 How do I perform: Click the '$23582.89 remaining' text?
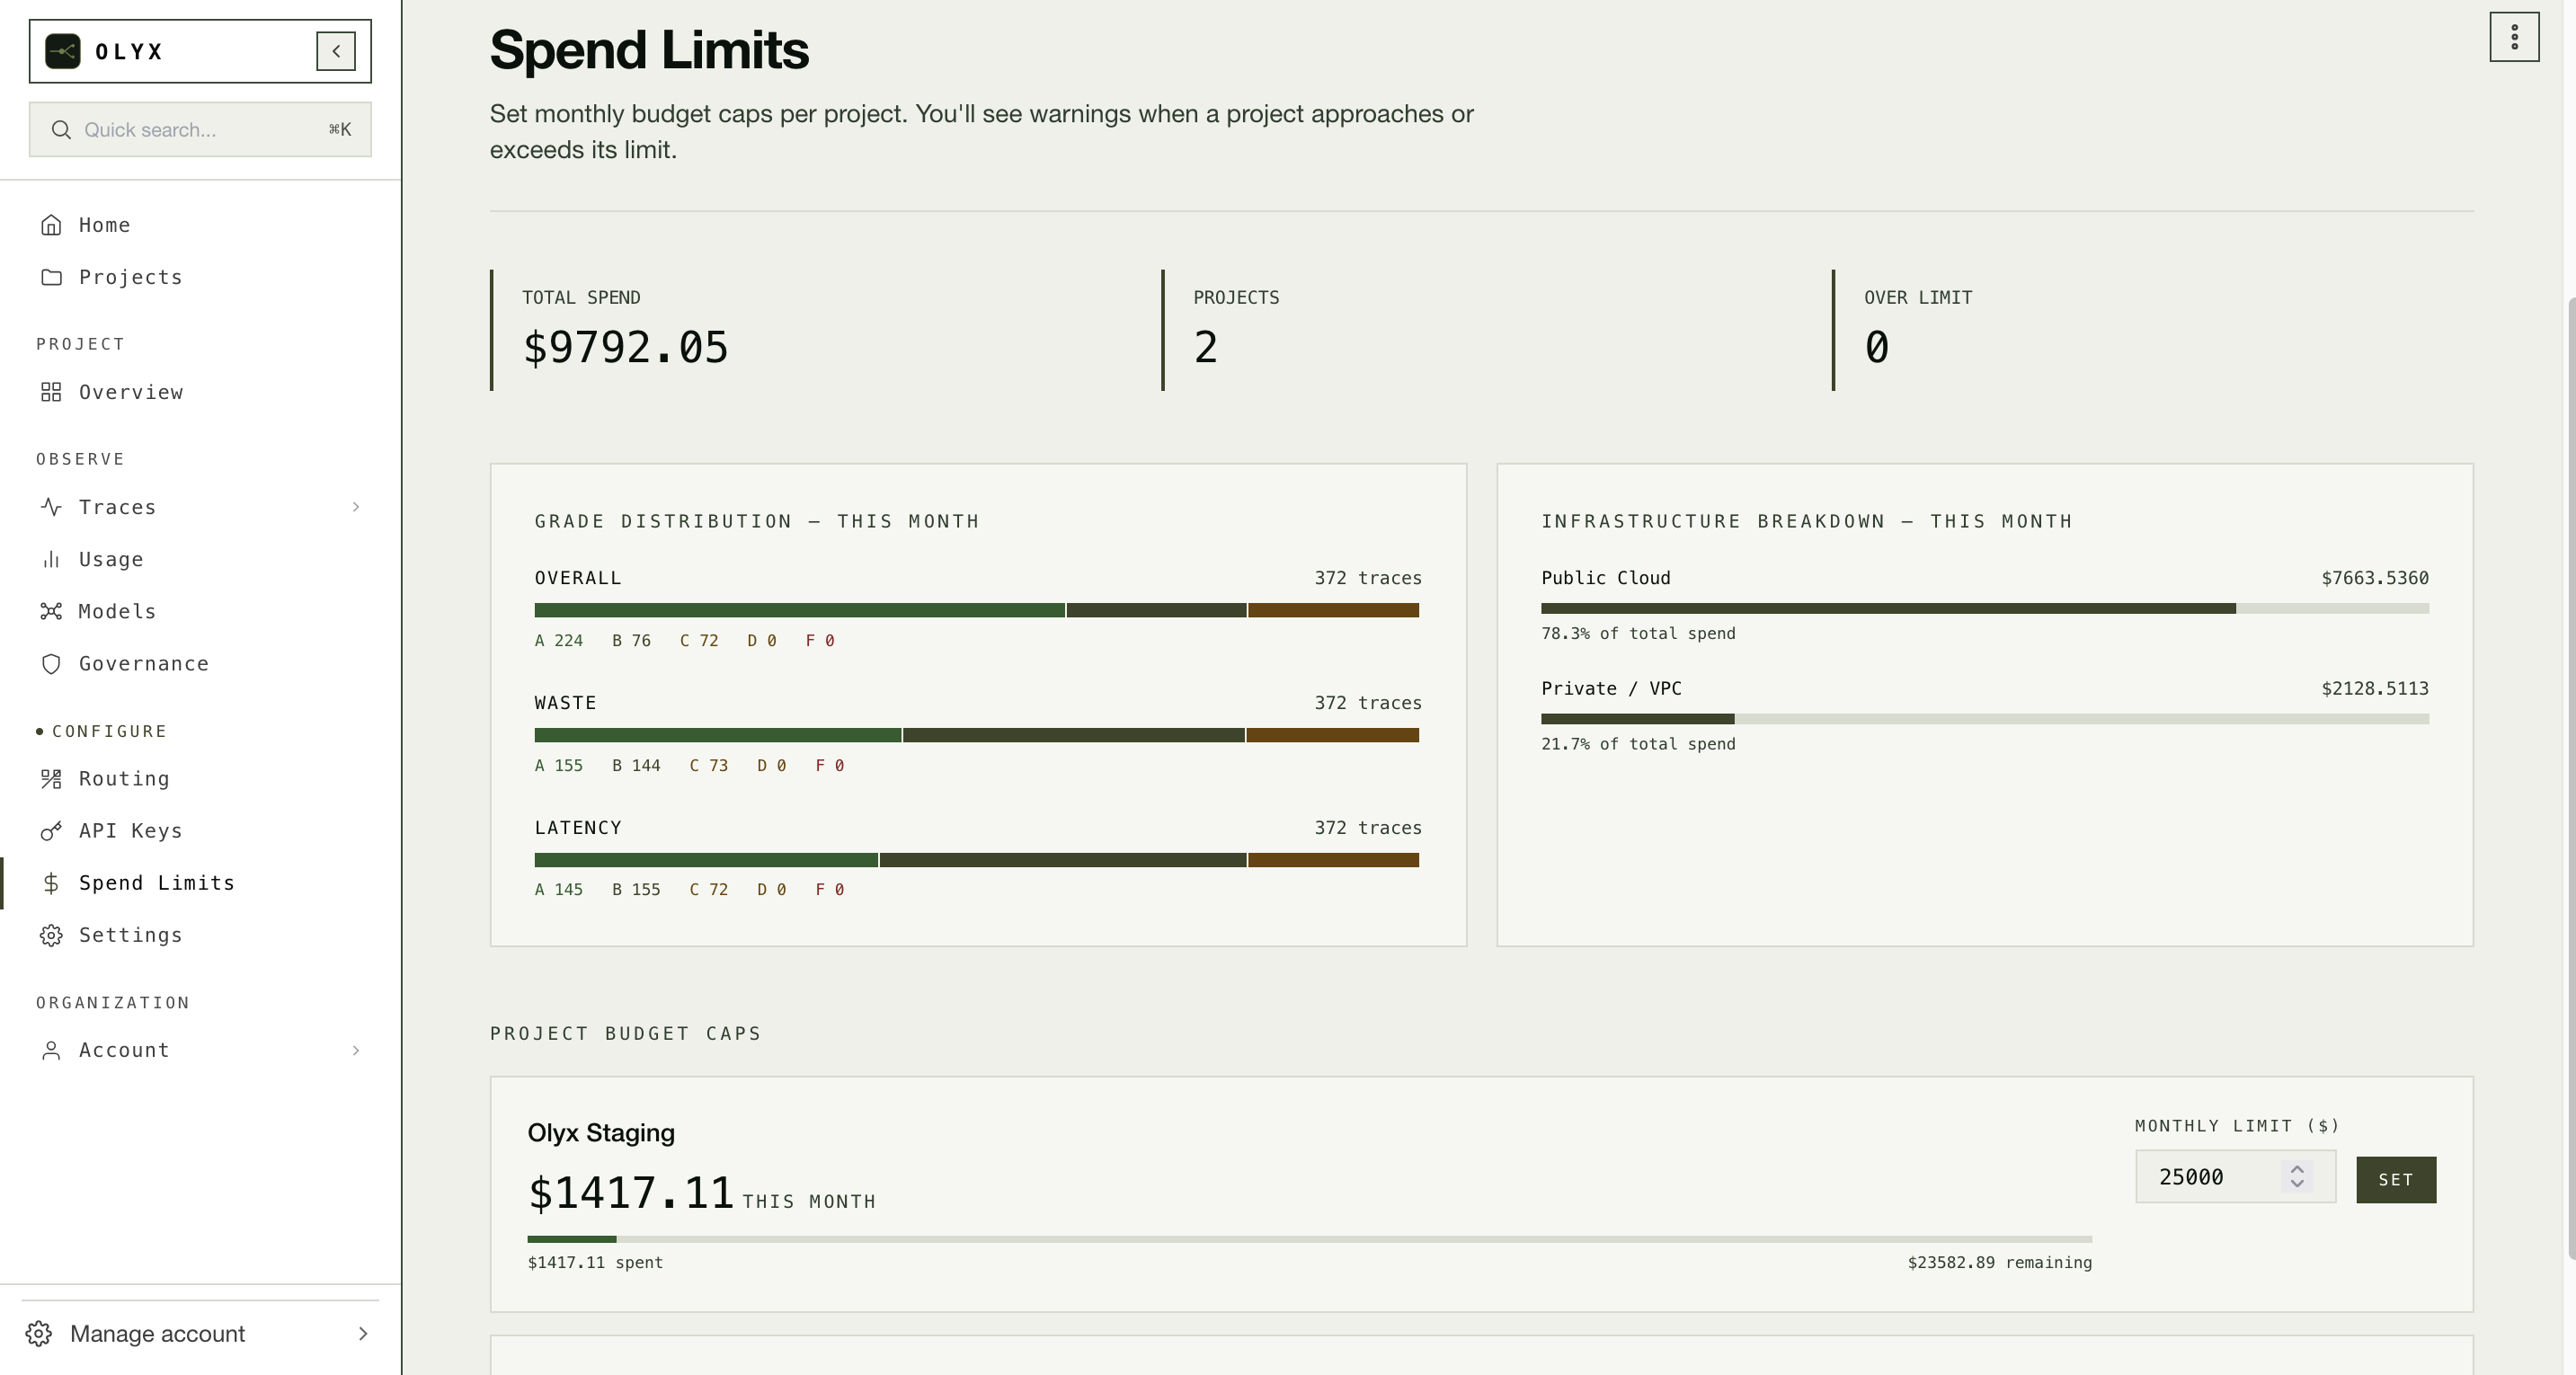(2000, 1263)
